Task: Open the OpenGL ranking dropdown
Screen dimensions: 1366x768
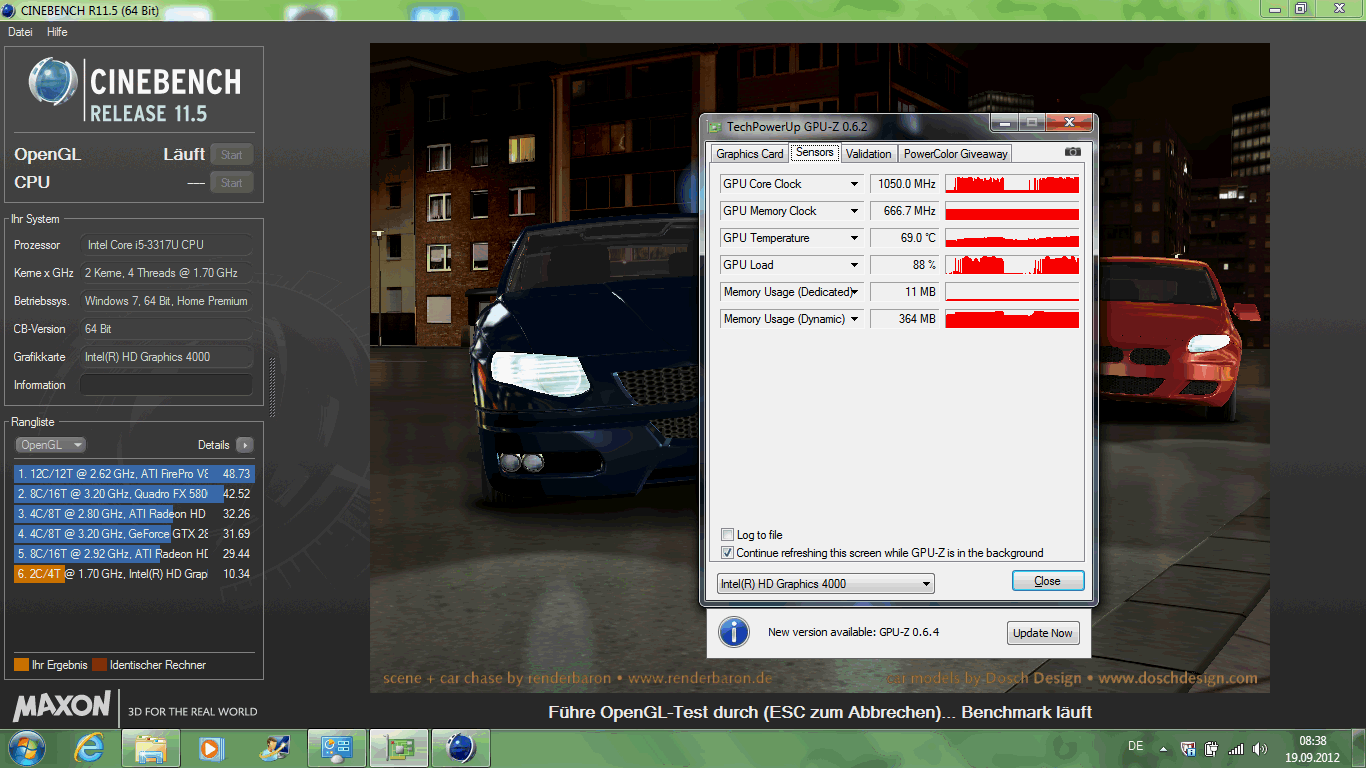Action: (50, 445)
